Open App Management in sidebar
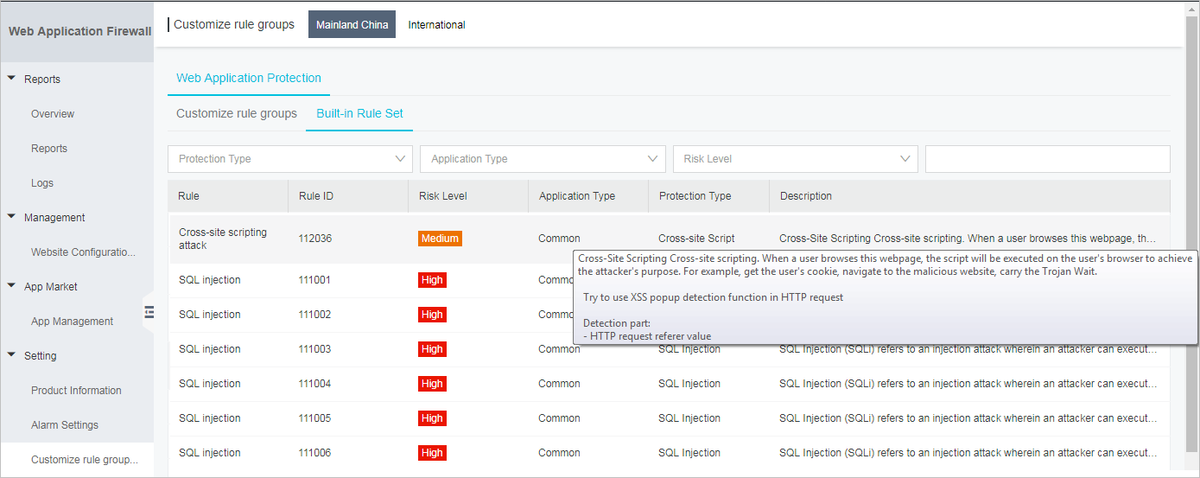The width and height of the screenshot is (1200, 478). [72, 321]
